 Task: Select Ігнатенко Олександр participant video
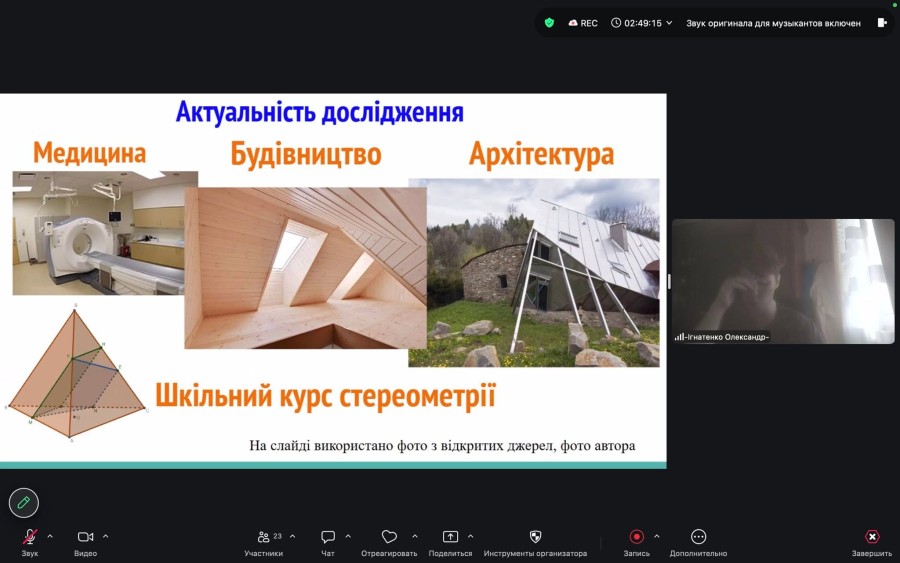pos(783,281)
